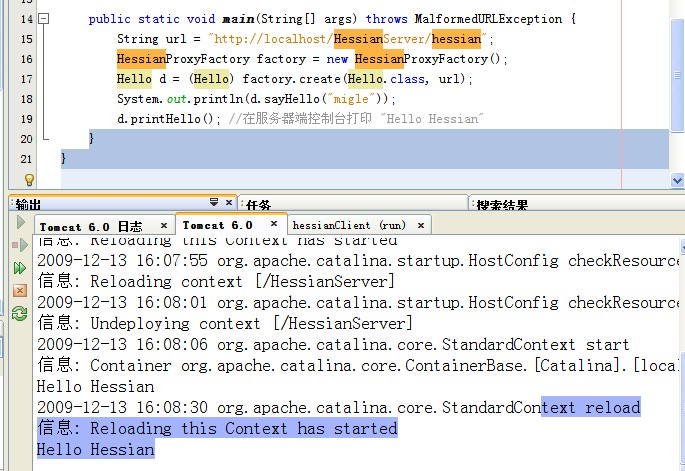Click the word factory on line 16
The width and height of the screenshot is (685, 471).
281,59
